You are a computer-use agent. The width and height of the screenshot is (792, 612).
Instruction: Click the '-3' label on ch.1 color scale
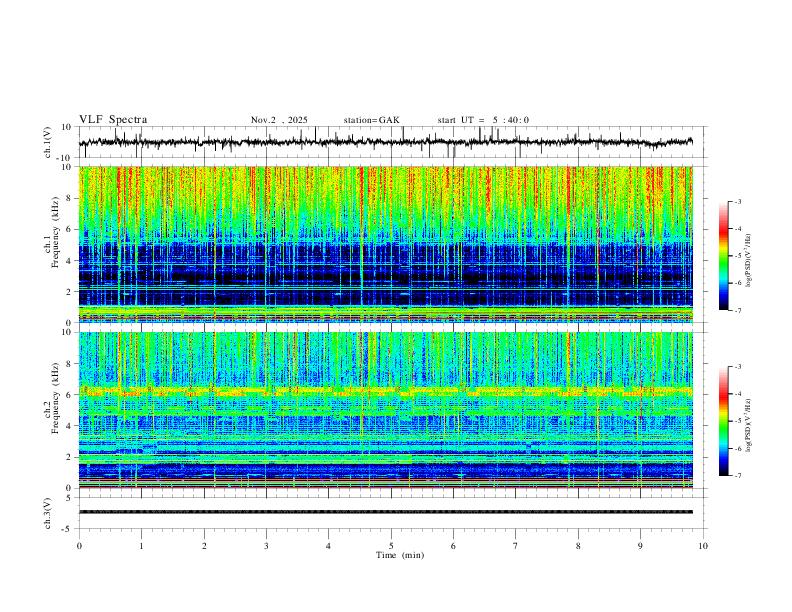737,201
